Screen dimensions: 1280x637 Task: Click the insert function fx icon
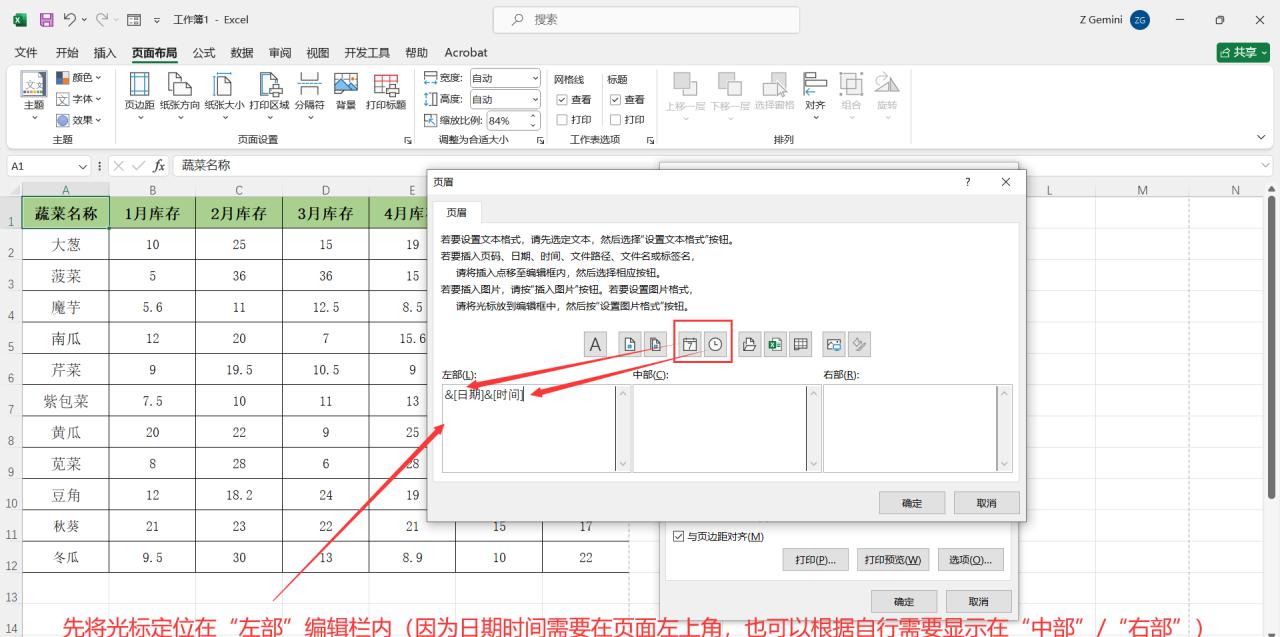point(159,166)
